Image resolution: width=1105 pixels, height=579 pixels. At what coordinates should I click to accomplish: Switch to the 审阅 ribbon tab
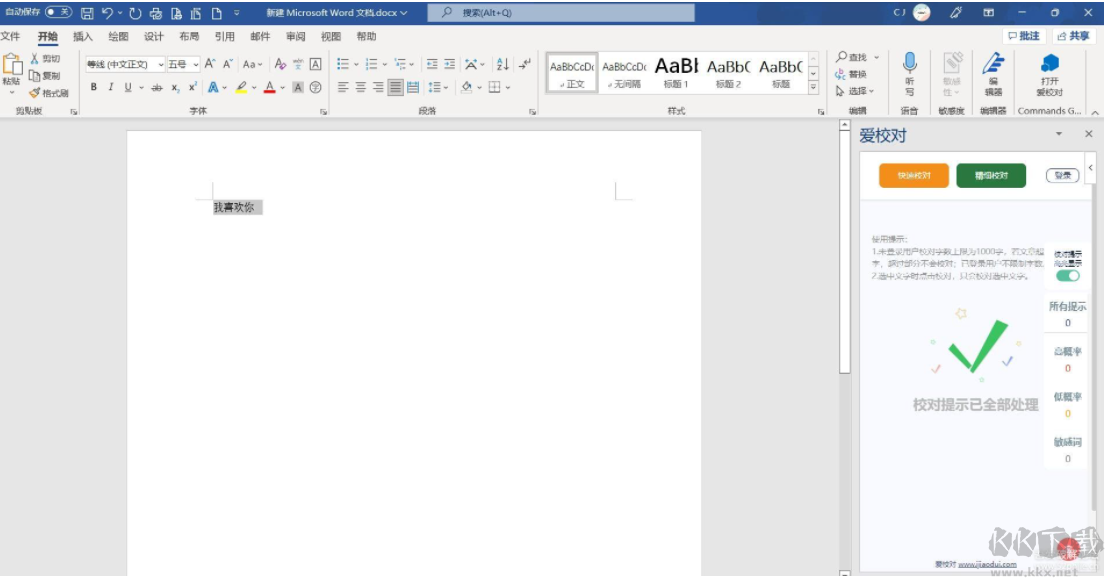296,36
